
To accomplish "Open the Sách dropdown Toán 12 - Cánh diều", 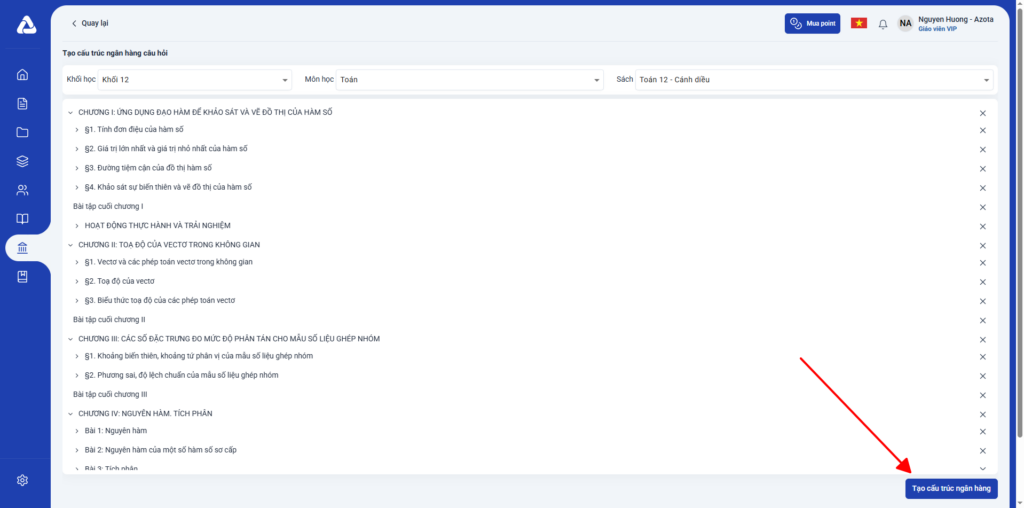I will pyautogui.click(x=814, y=79).
